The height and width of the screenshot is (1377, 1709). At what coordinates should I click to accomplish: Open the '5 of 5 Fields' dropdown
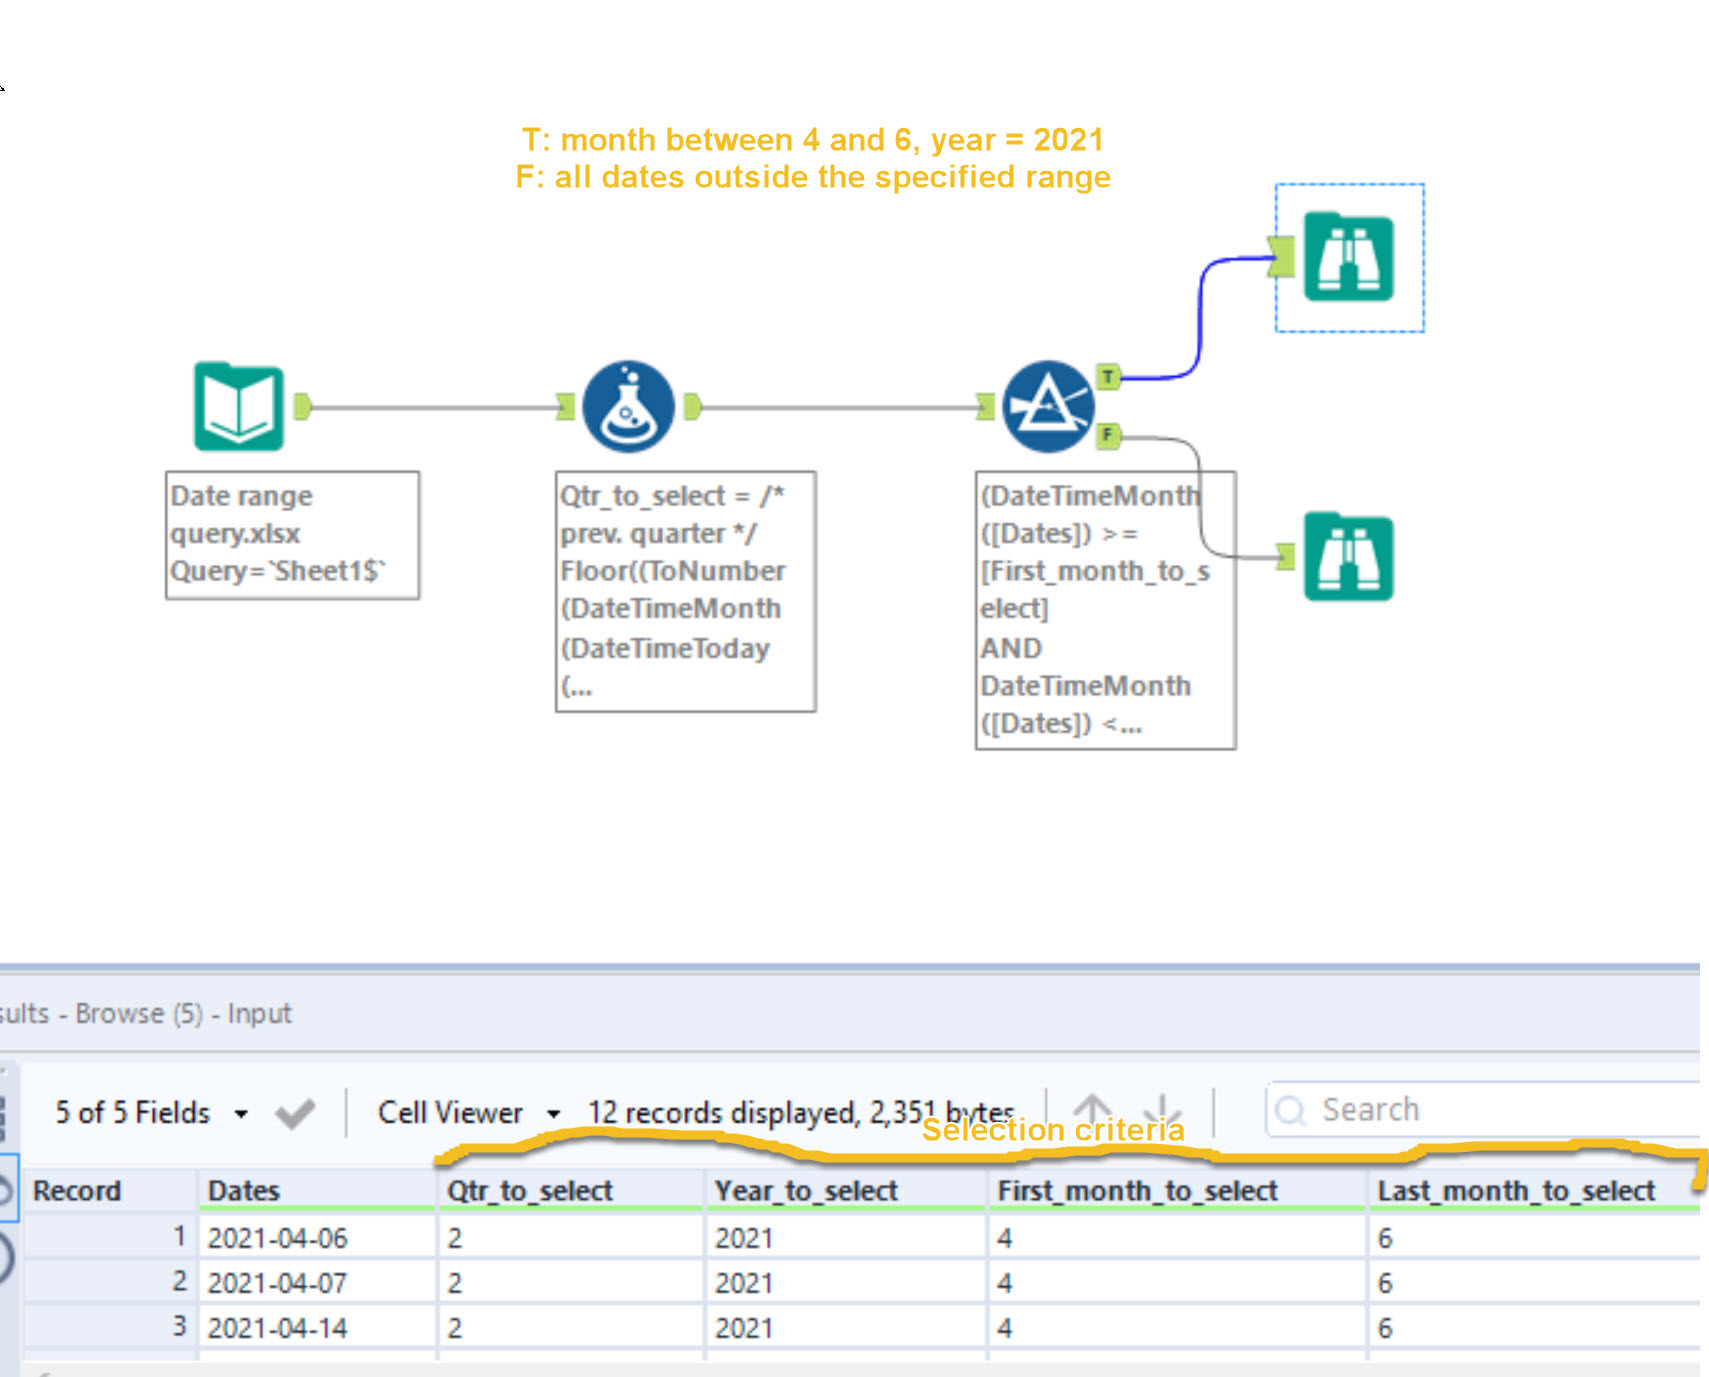pyautogui.click(x=131, y=1112)
